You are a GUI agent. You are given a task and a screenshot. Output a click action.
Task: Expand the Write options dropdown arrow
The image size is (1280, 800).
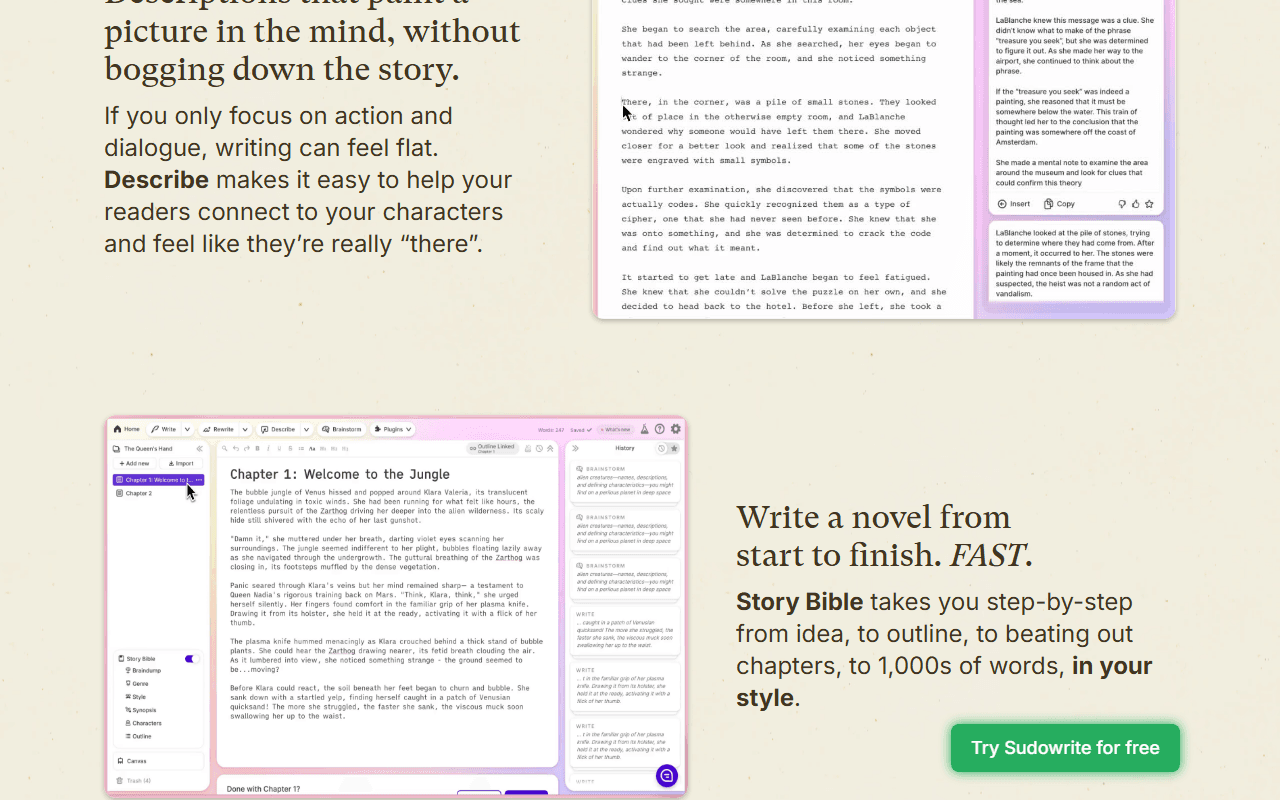tap(187, 429)
